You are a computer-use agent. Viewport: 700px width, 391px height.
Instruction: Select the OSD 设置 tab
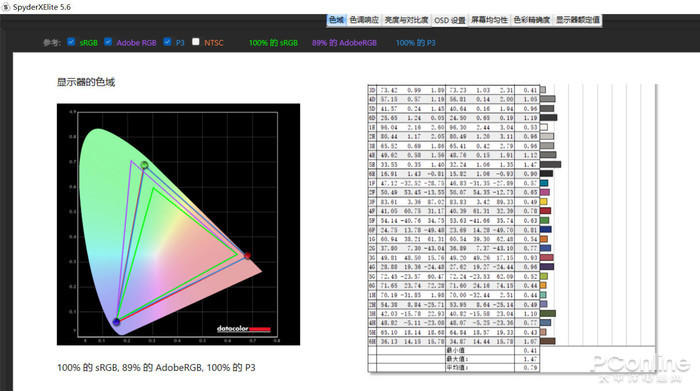point(450,21)
